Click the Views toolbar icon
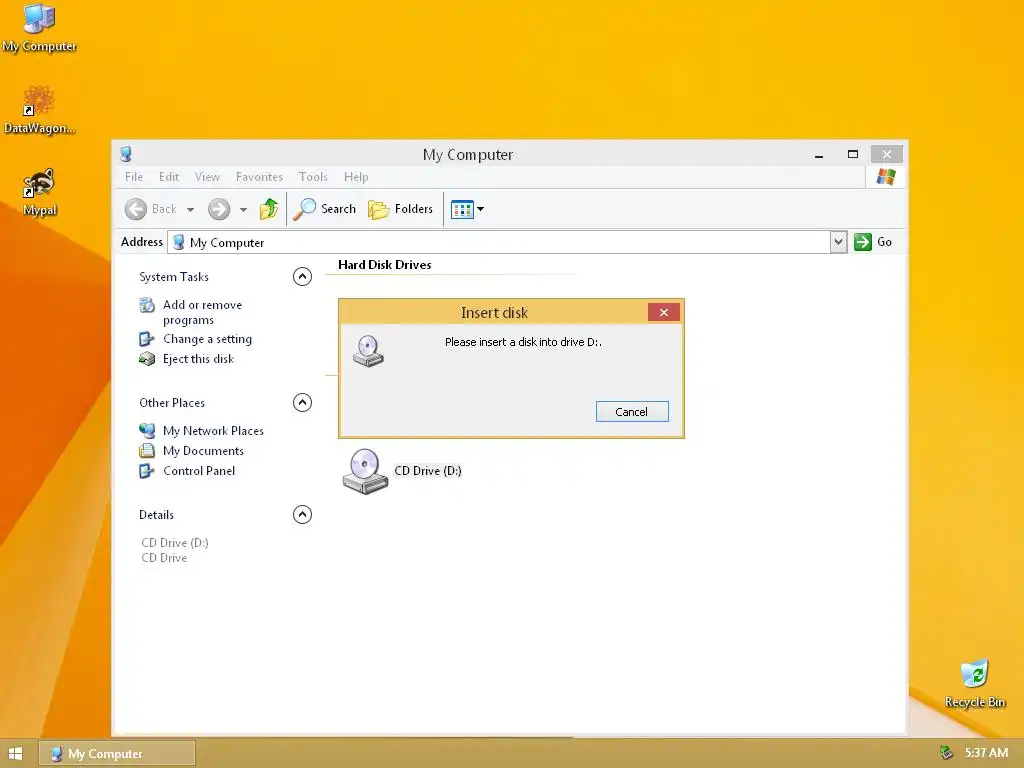This screenshot has height=768, width=1024. pyautogui.click(x=462, y=210)
